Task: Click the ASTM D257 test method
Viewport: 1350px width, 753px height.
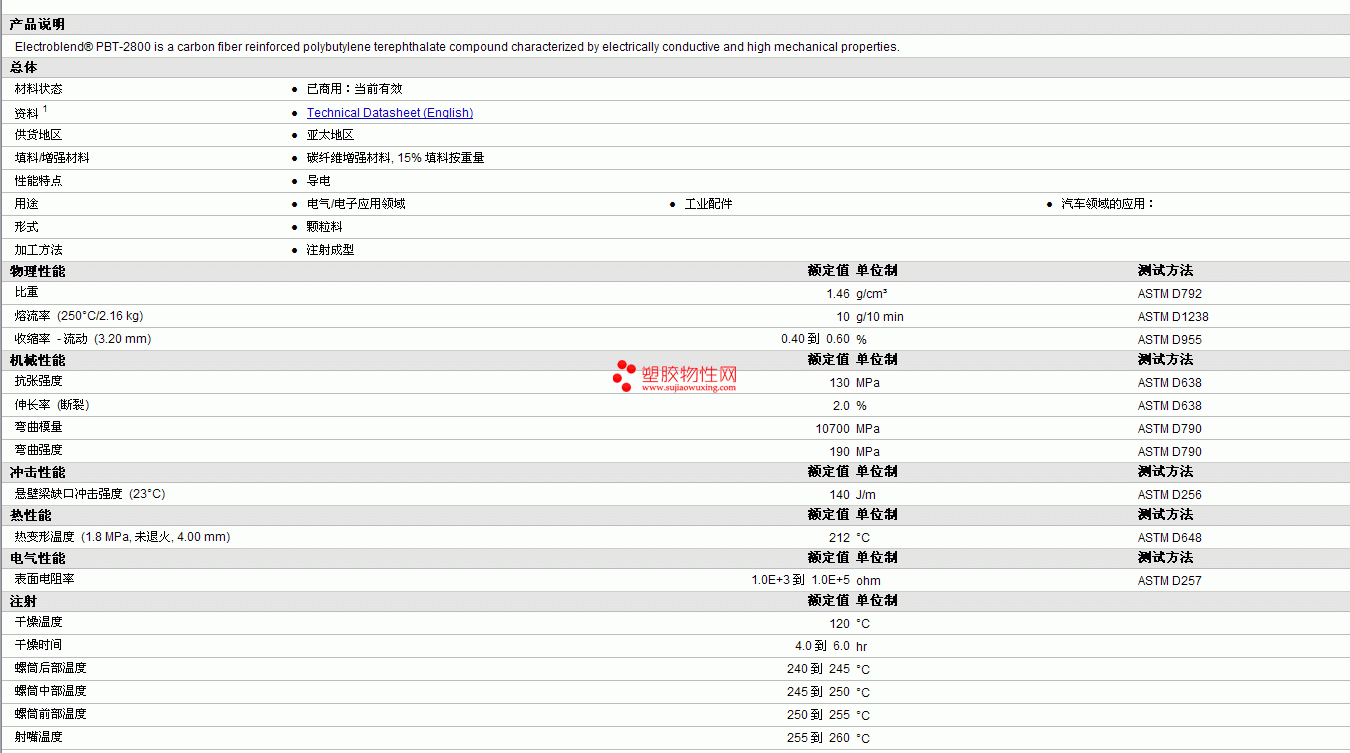Action: 1170,581
